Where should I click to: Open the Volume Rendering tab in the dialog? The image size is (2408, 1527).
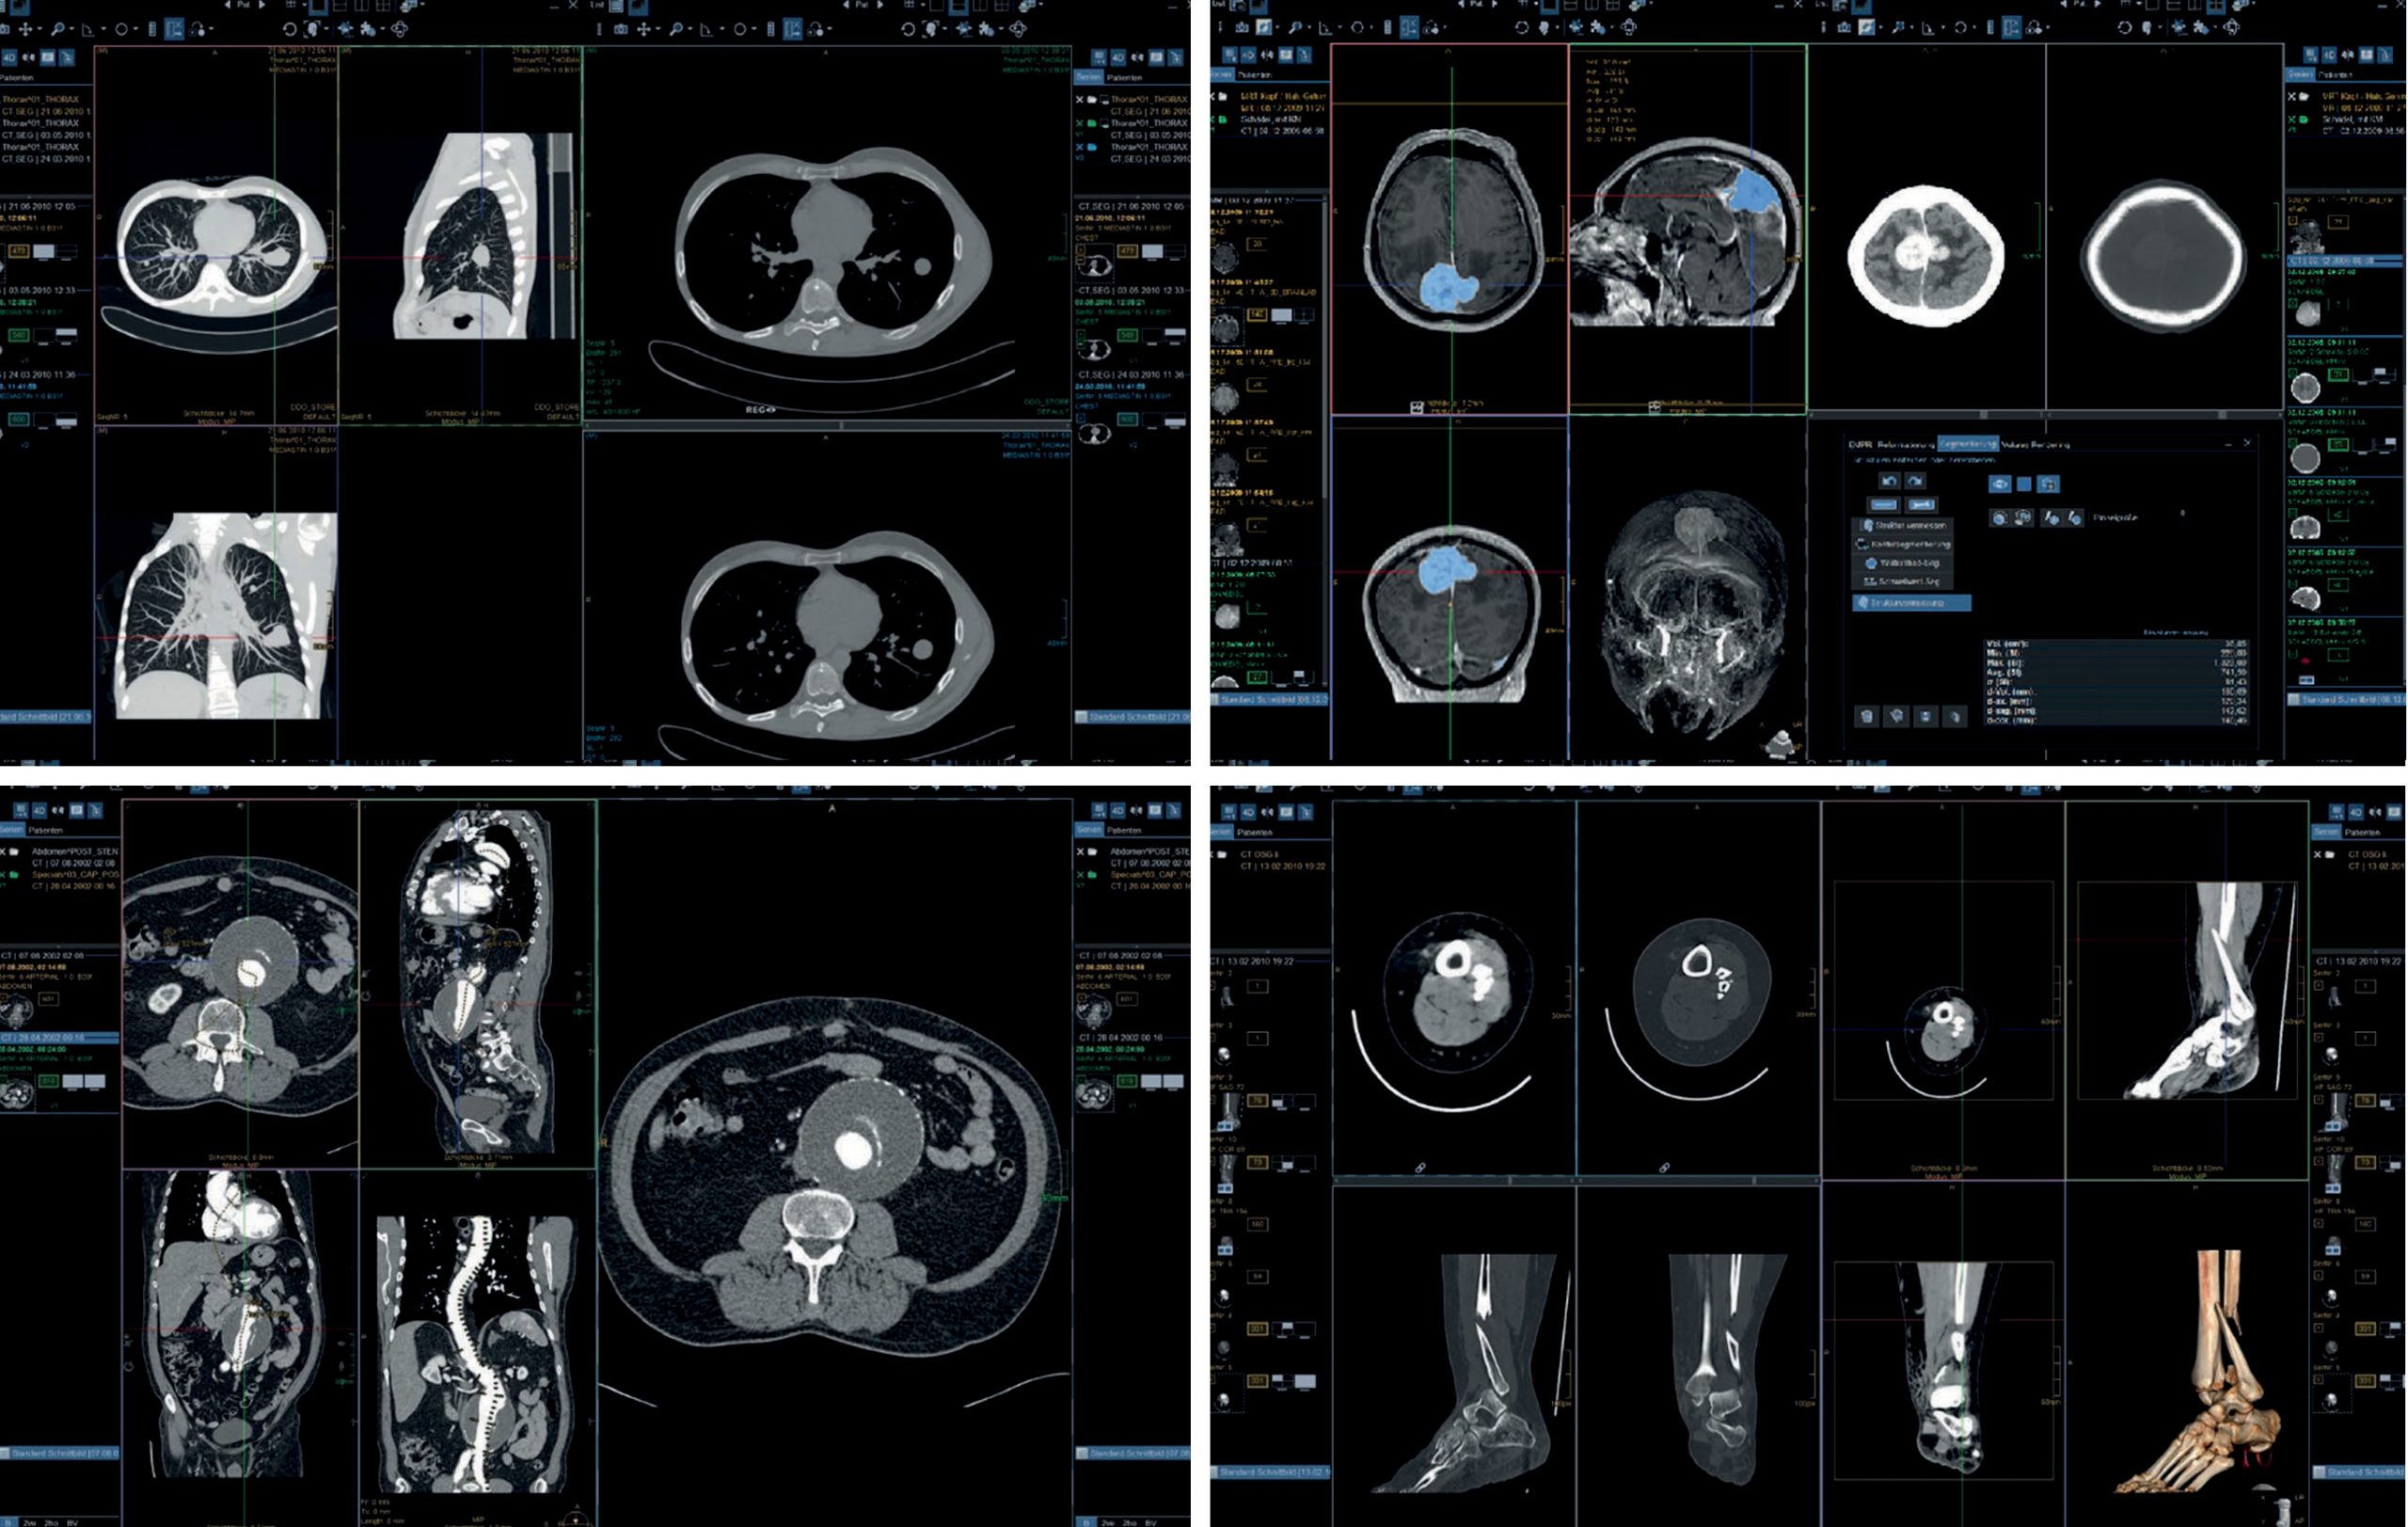click(x=2036, y=445)
